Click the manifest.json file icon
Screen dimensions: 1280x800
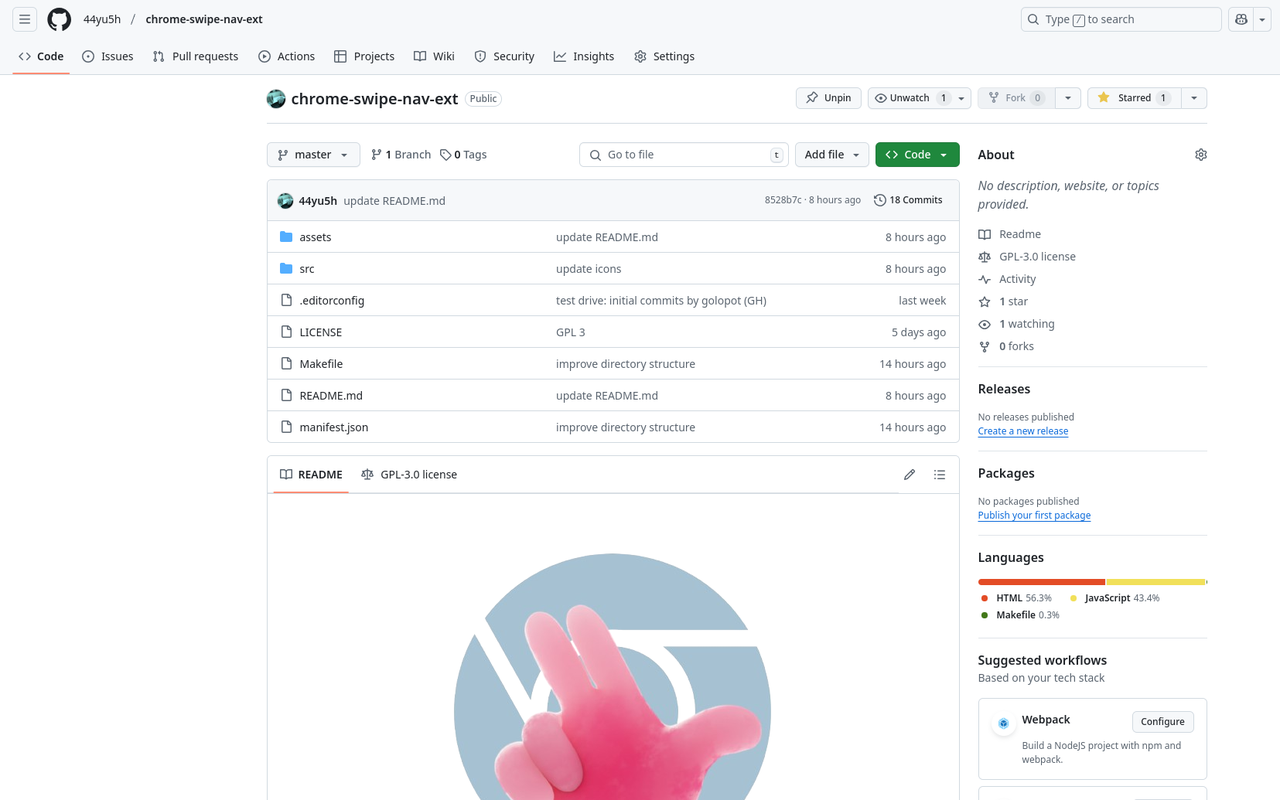pos(286,427)
